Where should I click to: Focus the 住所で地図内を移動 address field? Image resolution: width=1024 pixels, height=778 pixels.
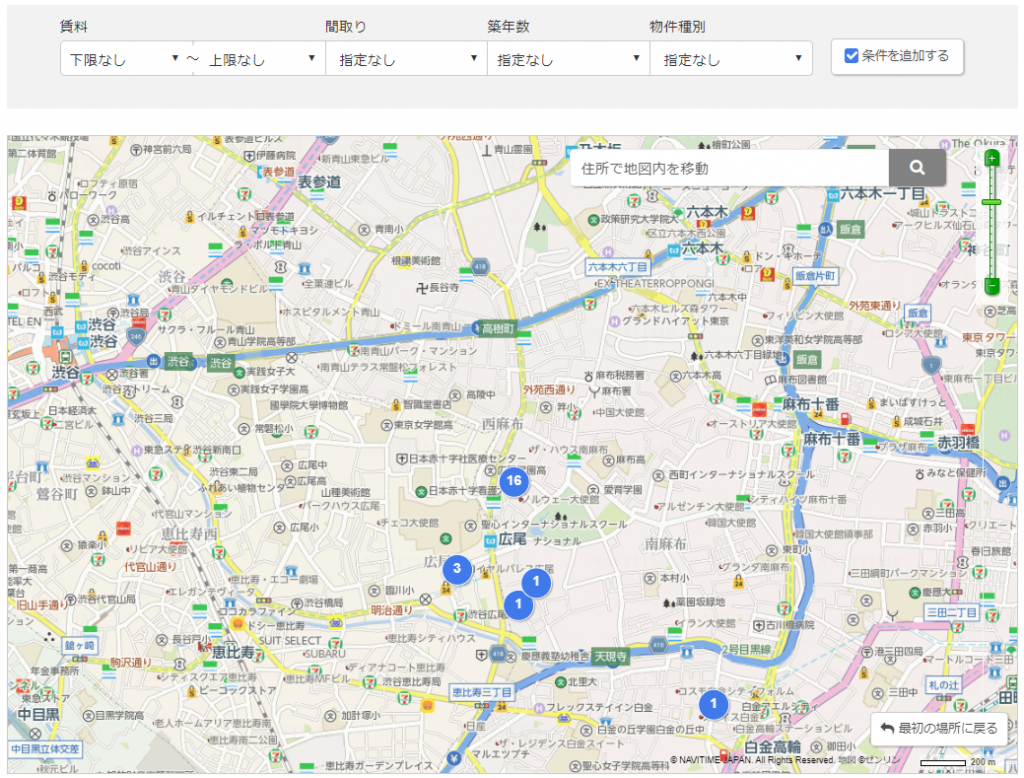coord(729,168)
